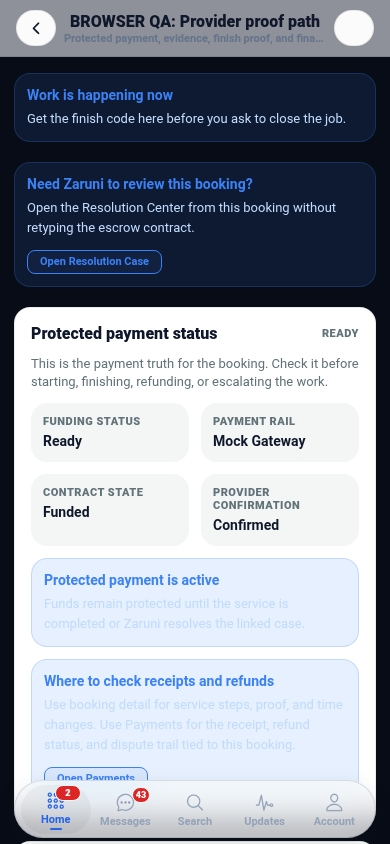Tap the Search magnifier icon
This screenshot has height=844, width=390.
pos(195,803)
